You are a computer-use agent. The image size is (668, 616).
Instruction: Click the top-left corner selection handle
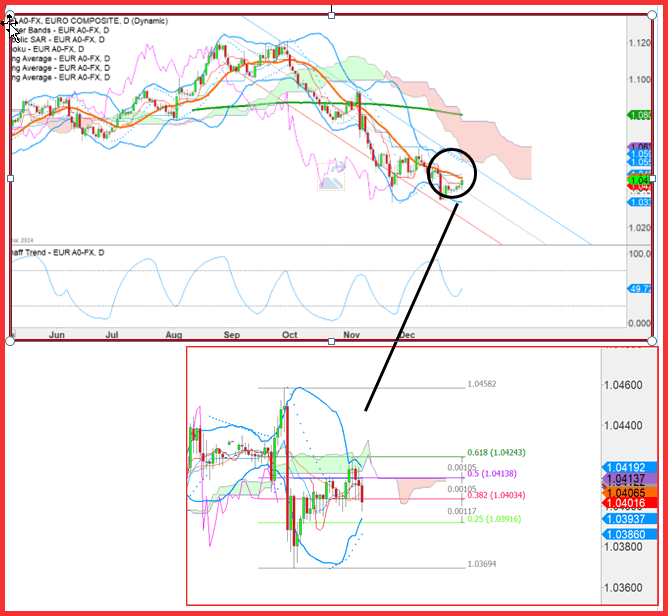(x=10, y=16)
